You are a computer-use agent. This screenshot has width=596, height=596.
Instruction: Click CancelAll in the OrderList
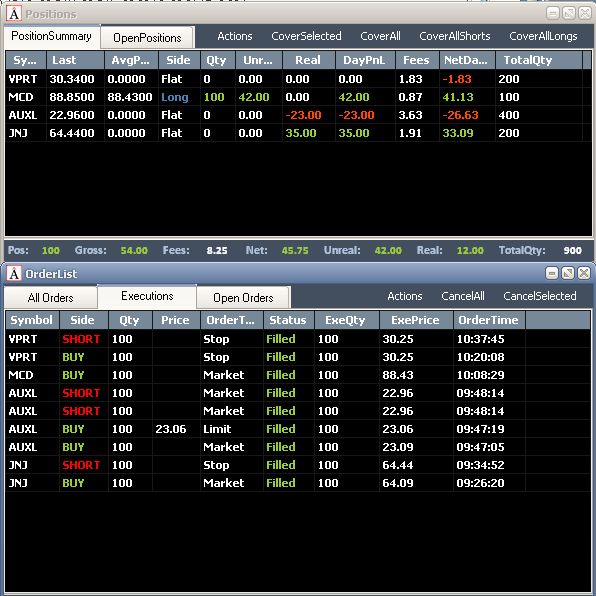[463, 296]
